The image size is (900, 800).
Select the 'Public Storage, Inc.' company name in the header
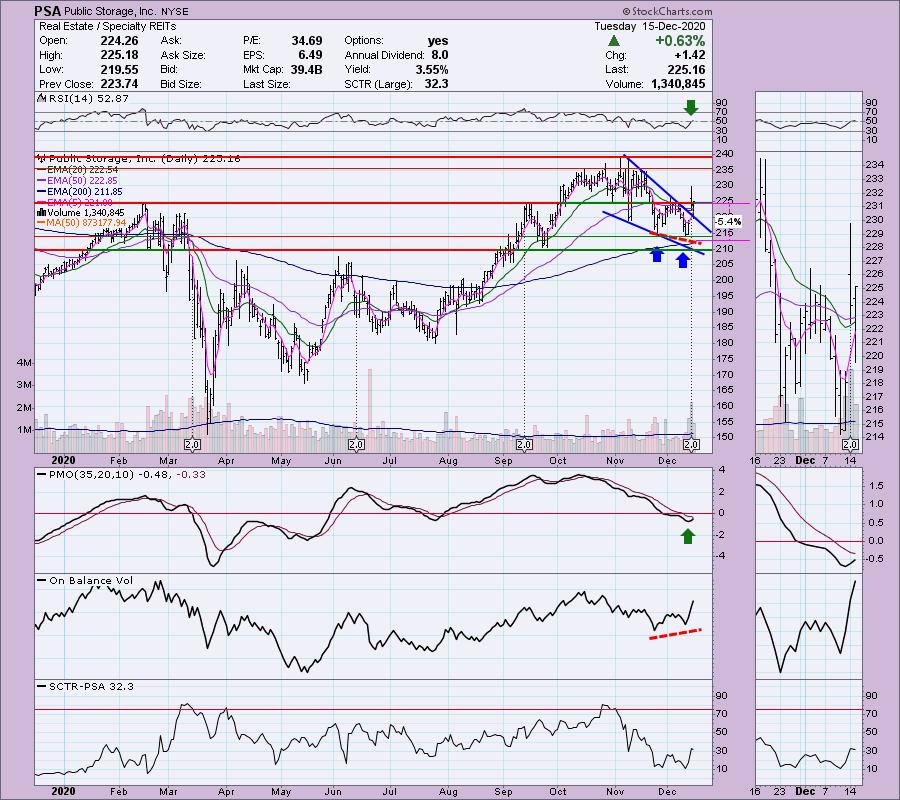coord(111,11)
